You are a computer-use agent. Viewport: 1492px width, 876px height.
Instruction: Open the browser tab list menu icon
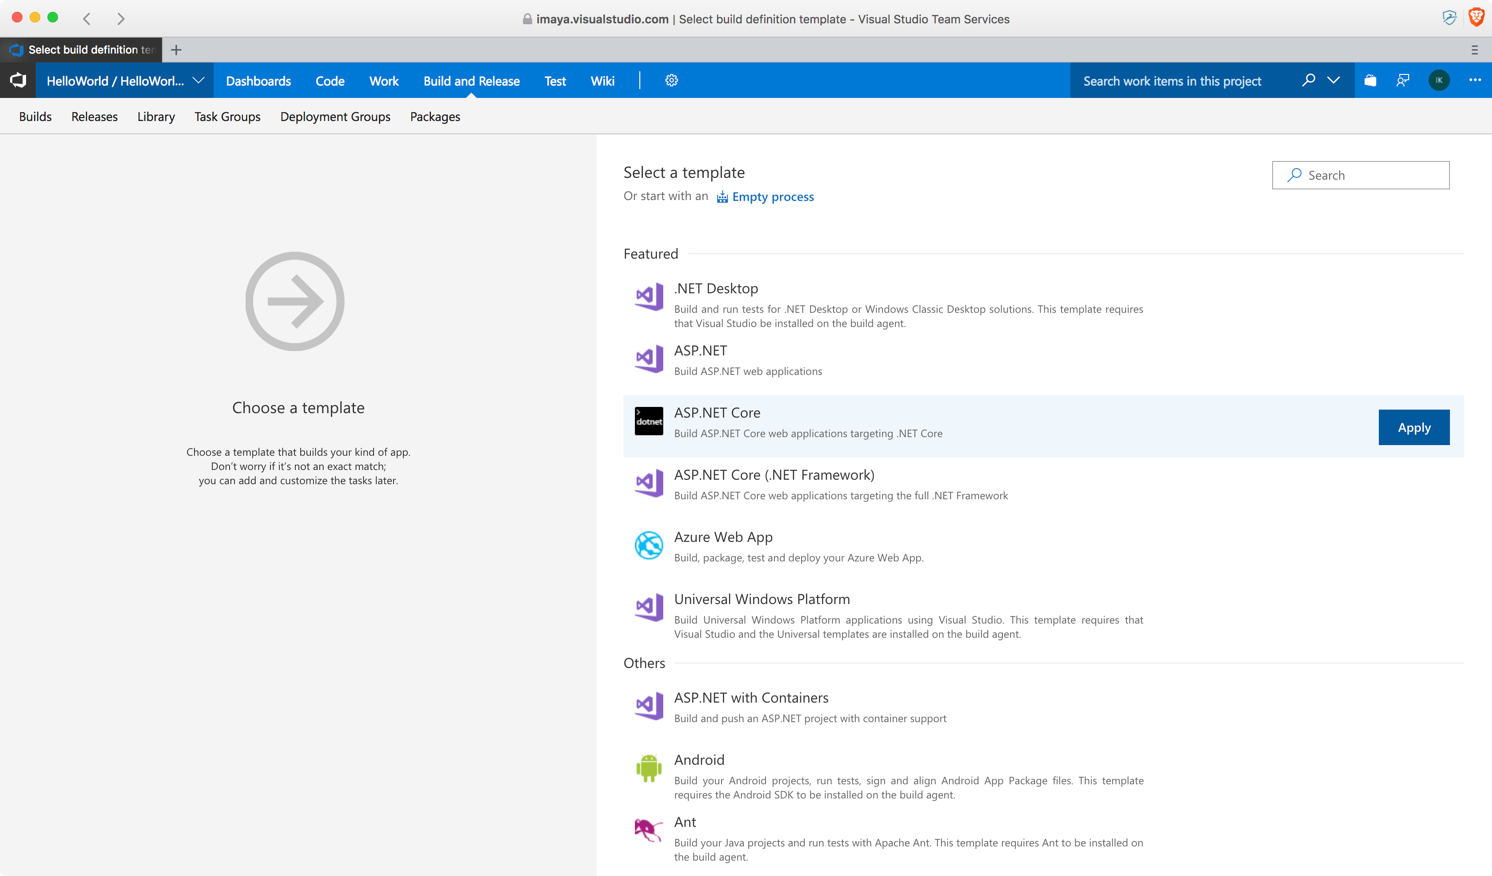pos(1474,50)
